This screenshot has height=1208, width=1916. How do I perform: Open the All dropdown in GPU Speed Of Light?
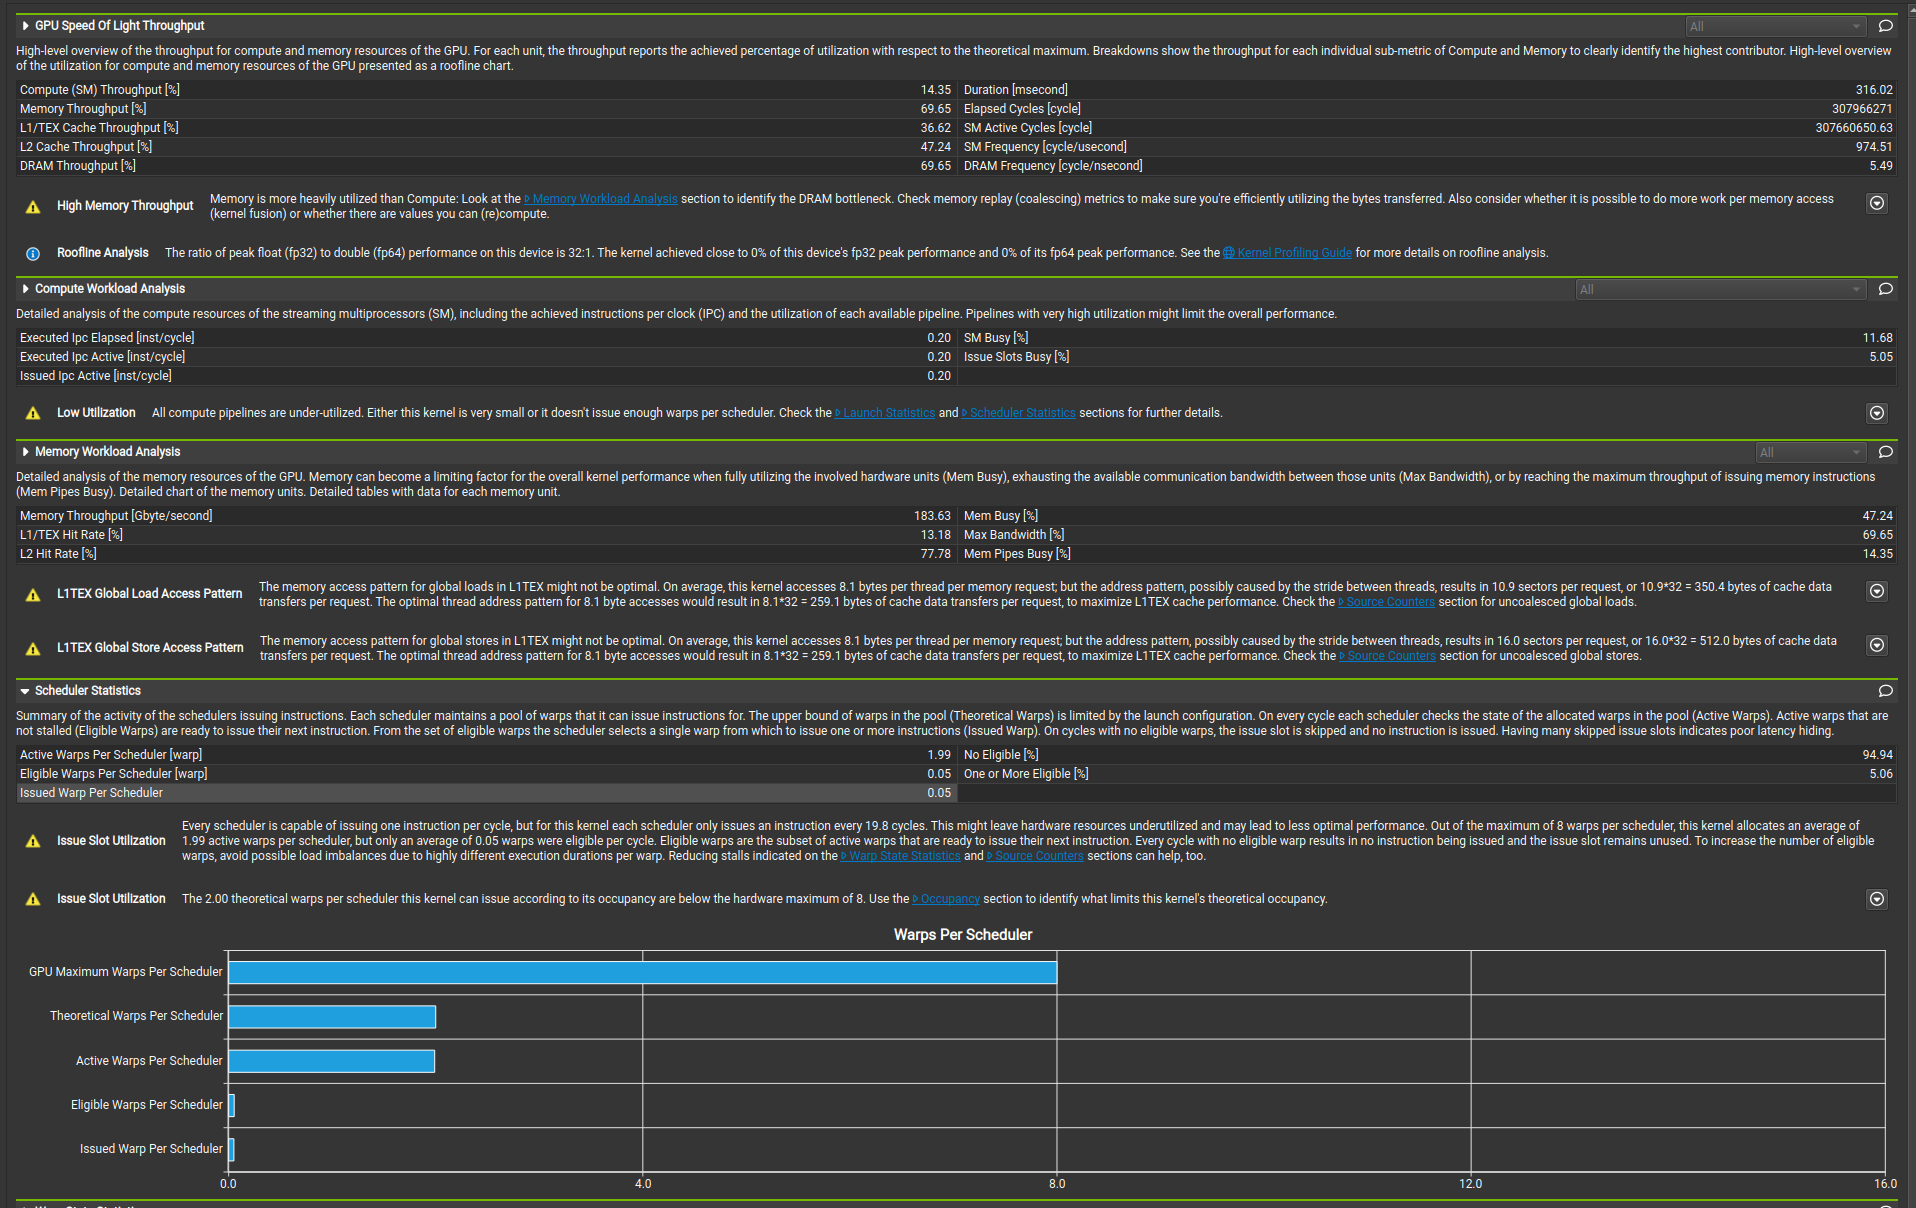click(x=1776, y=26)
